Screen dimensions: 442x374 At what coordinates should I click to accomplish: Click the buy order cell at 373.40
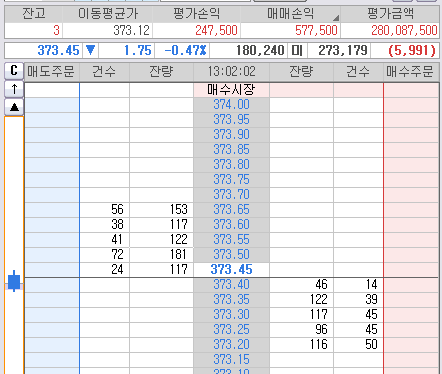pos(411,285)
